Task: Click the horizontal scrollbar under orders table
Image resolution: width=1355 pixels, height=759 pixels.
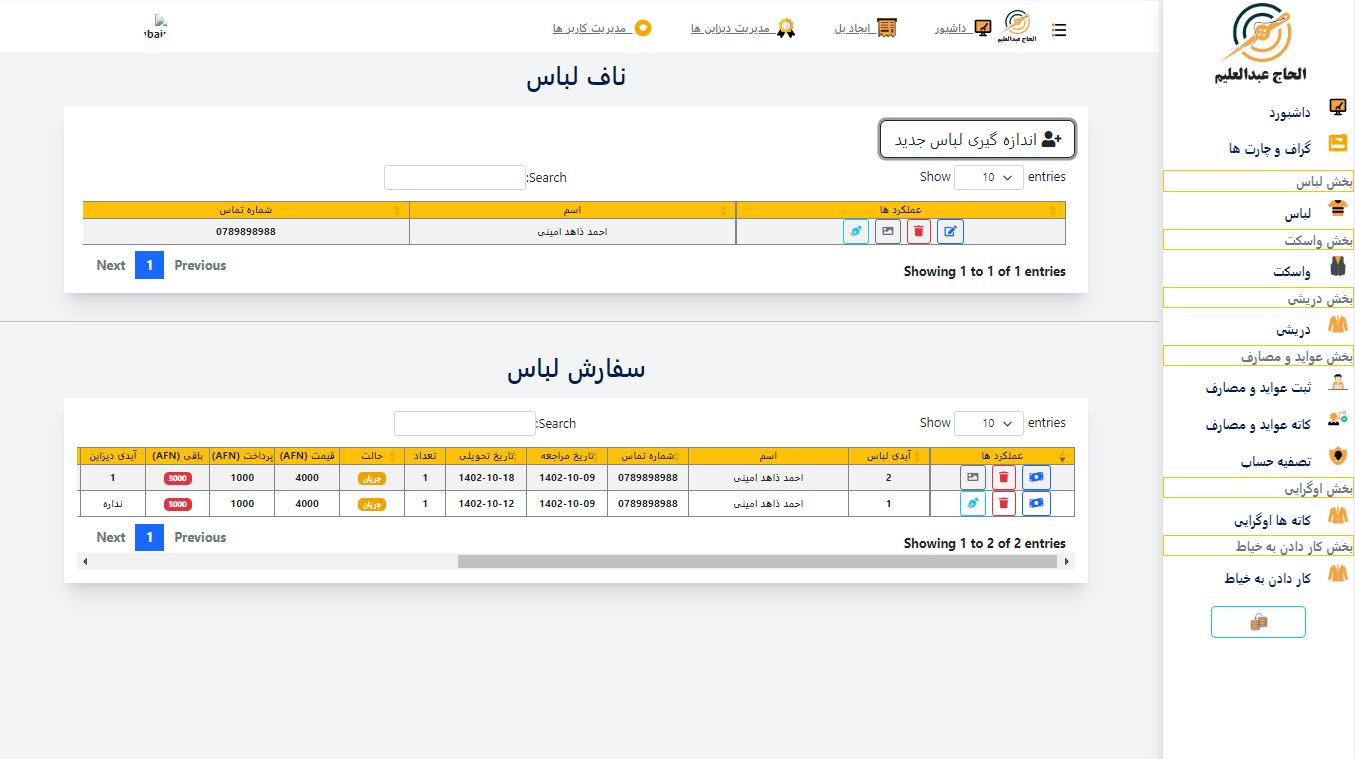Action: [757, 562]
